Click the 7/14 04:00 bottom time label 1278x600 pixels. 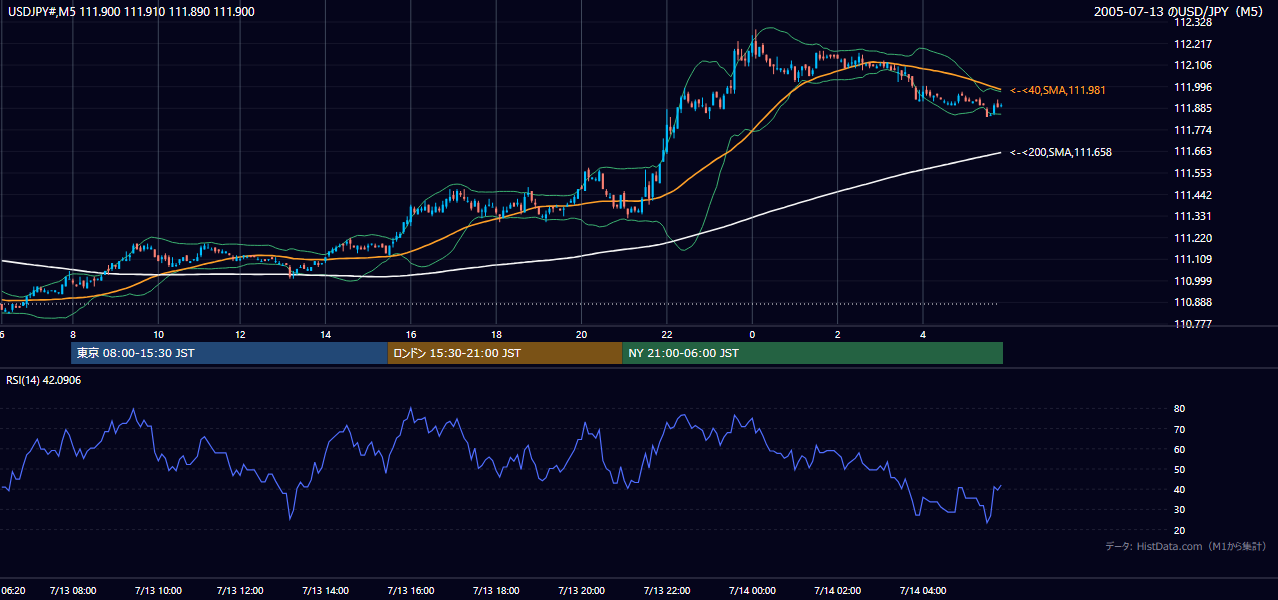click(x=922, y=591)
